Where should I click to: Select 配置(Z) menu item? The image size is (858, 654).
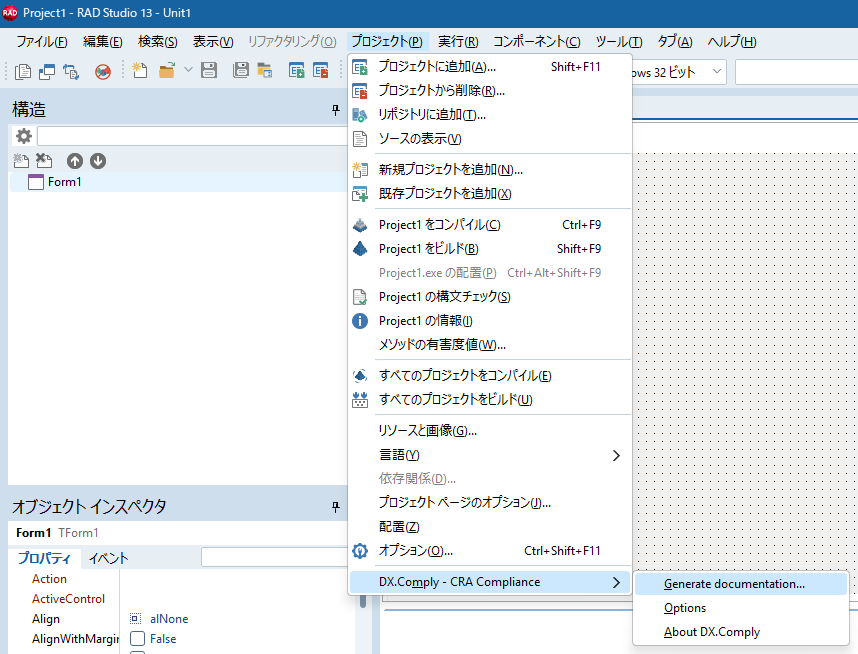click(x=490, y=526)
